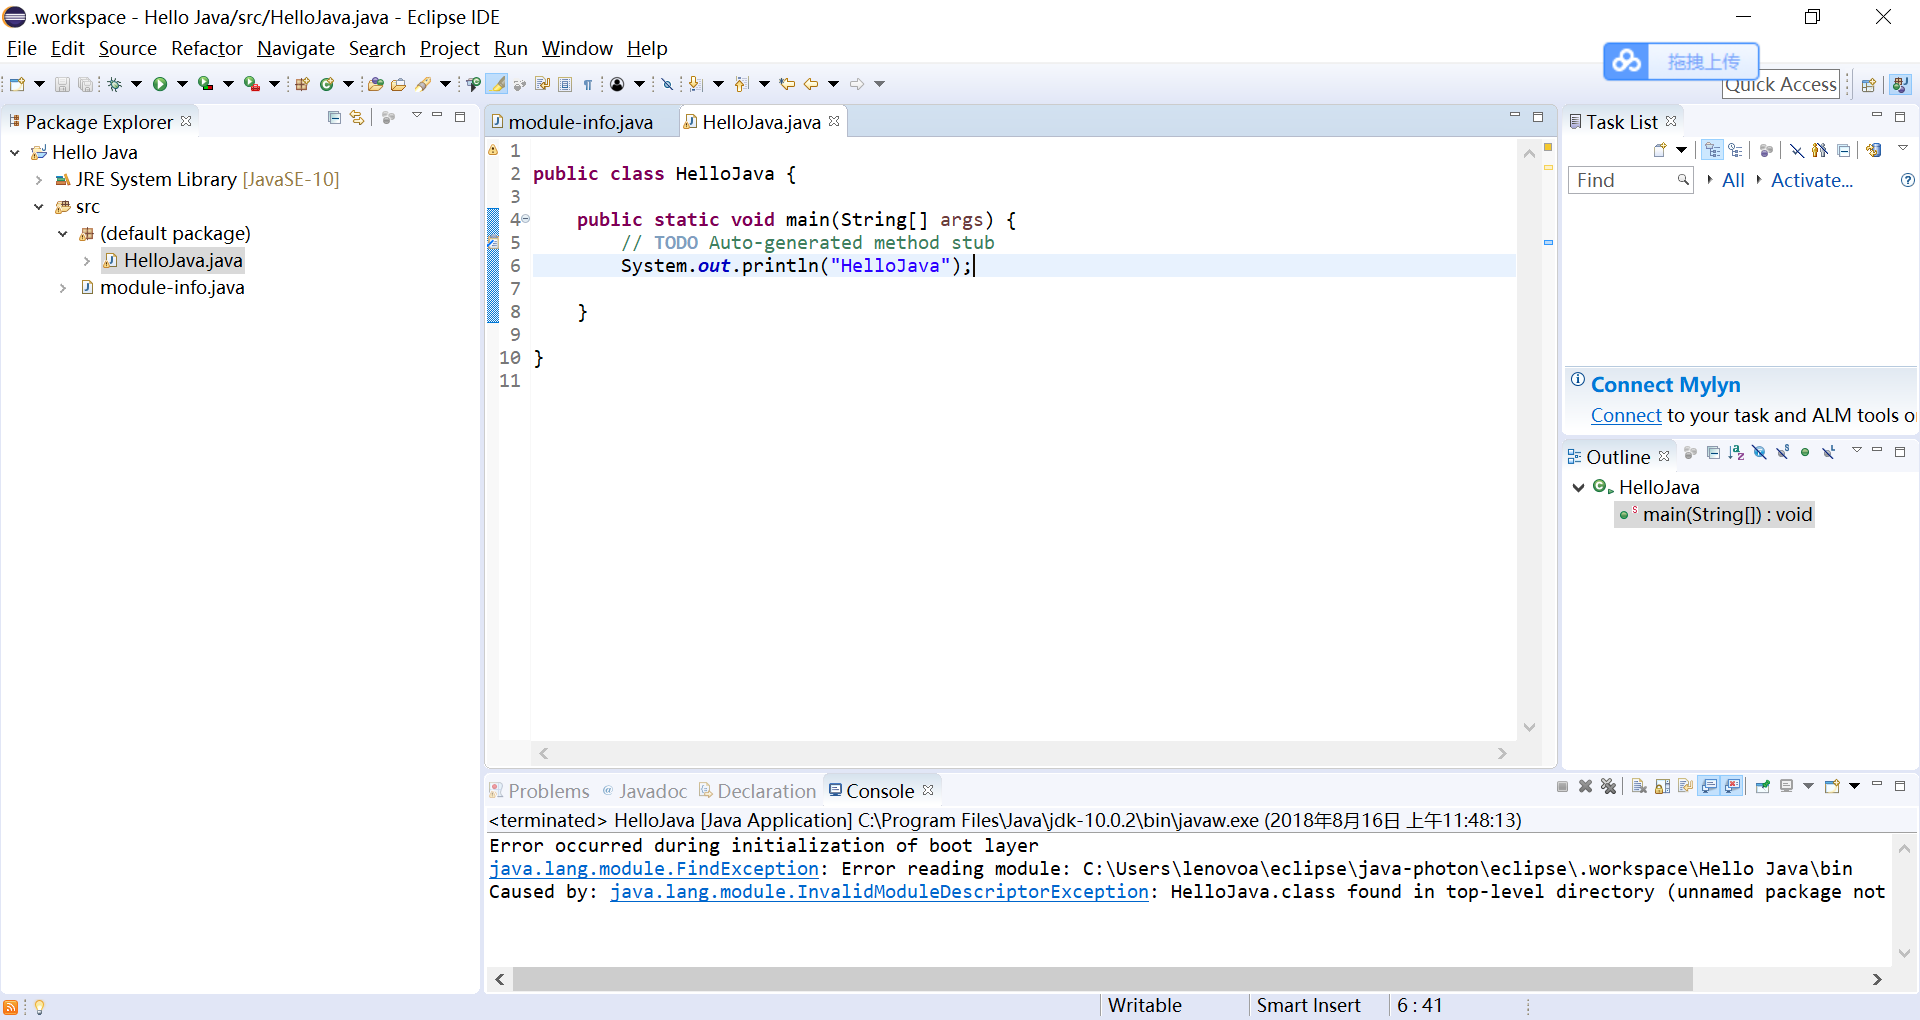Click the Last Edit Location icon

pos(787,84)
